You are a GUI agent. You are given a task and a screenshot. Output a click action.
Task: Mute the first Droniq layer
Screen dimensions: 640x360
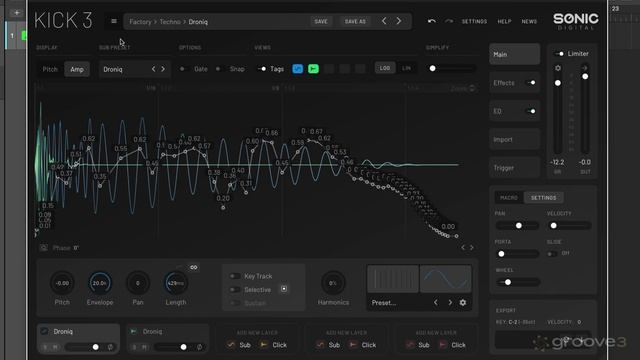(55, 347)
